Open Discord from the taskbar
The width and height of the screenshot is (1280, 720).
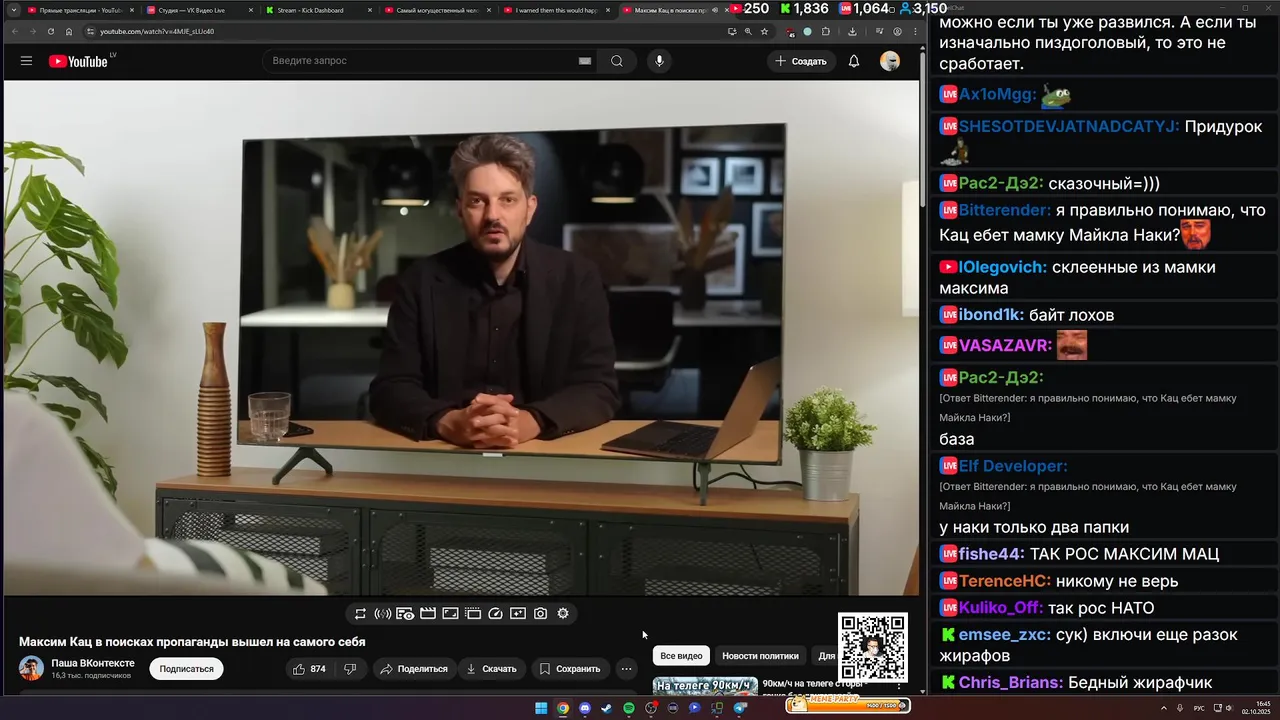coord(585,708)
